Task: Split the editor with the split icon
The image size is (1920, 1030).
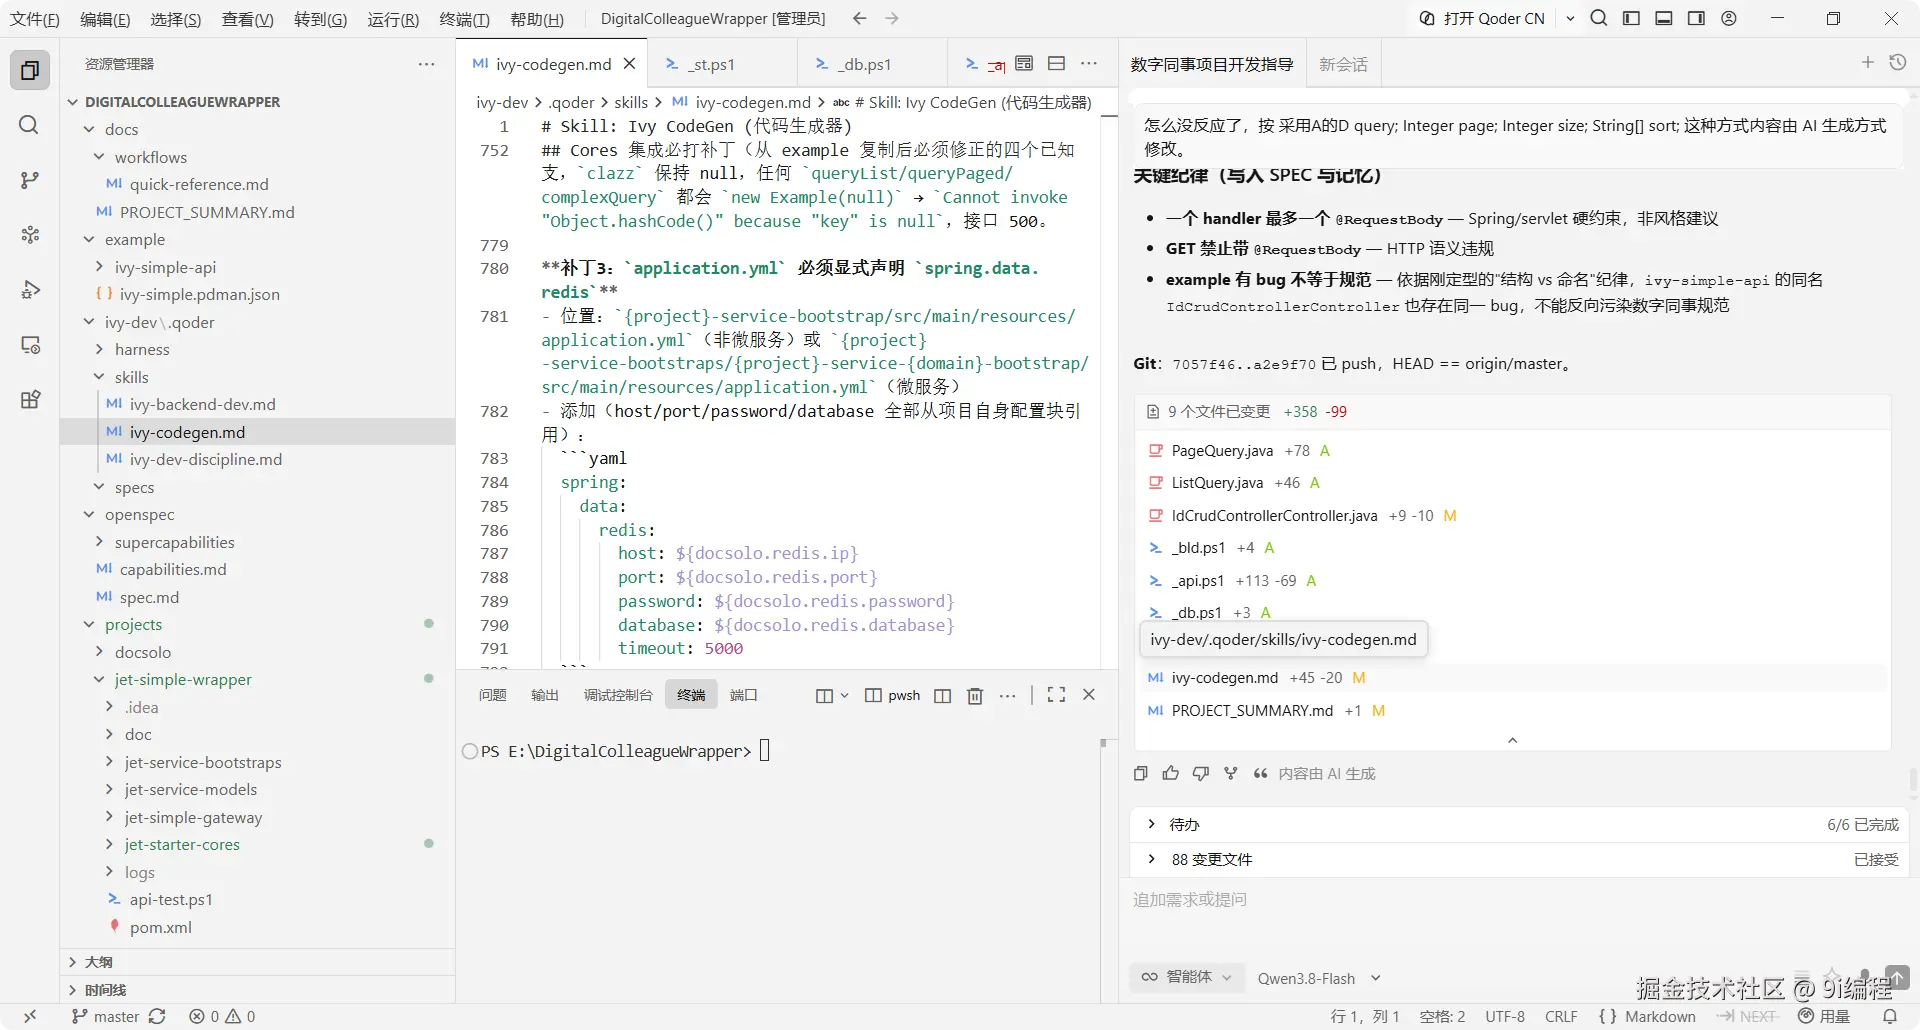Action: click(x=1056, y=63)
